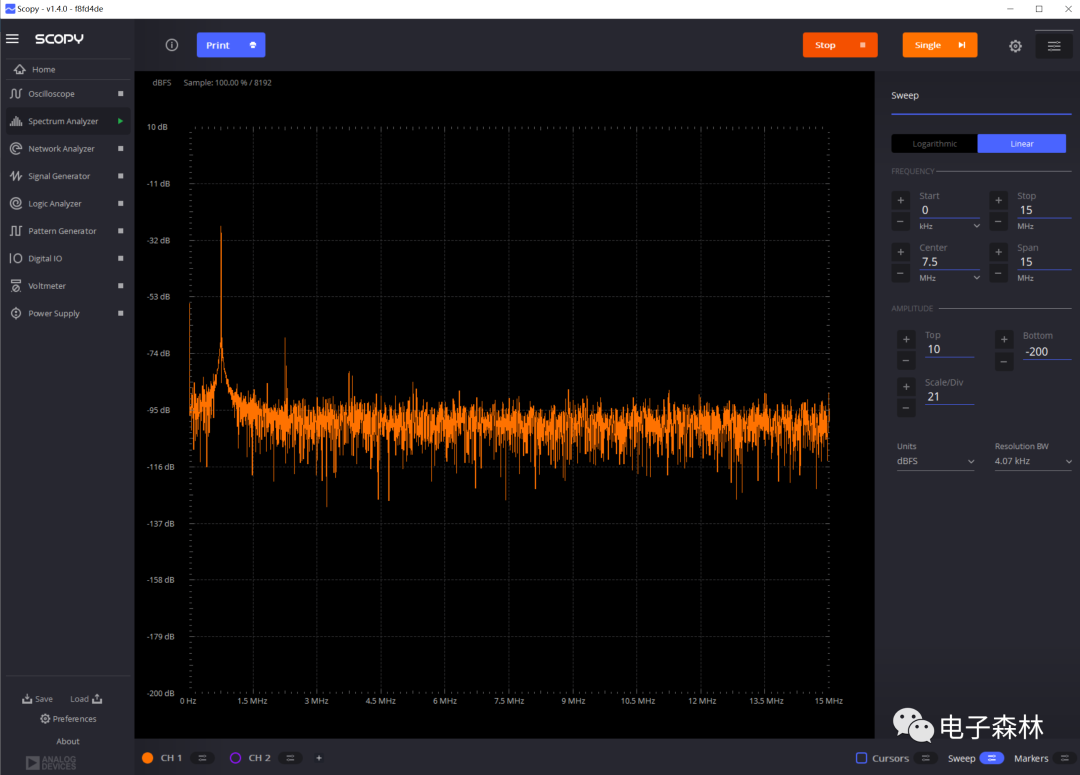The image size is (1080, 775).
Task: Click the Bottom amplitude value -200
Action: click(x=1046, y=351)
